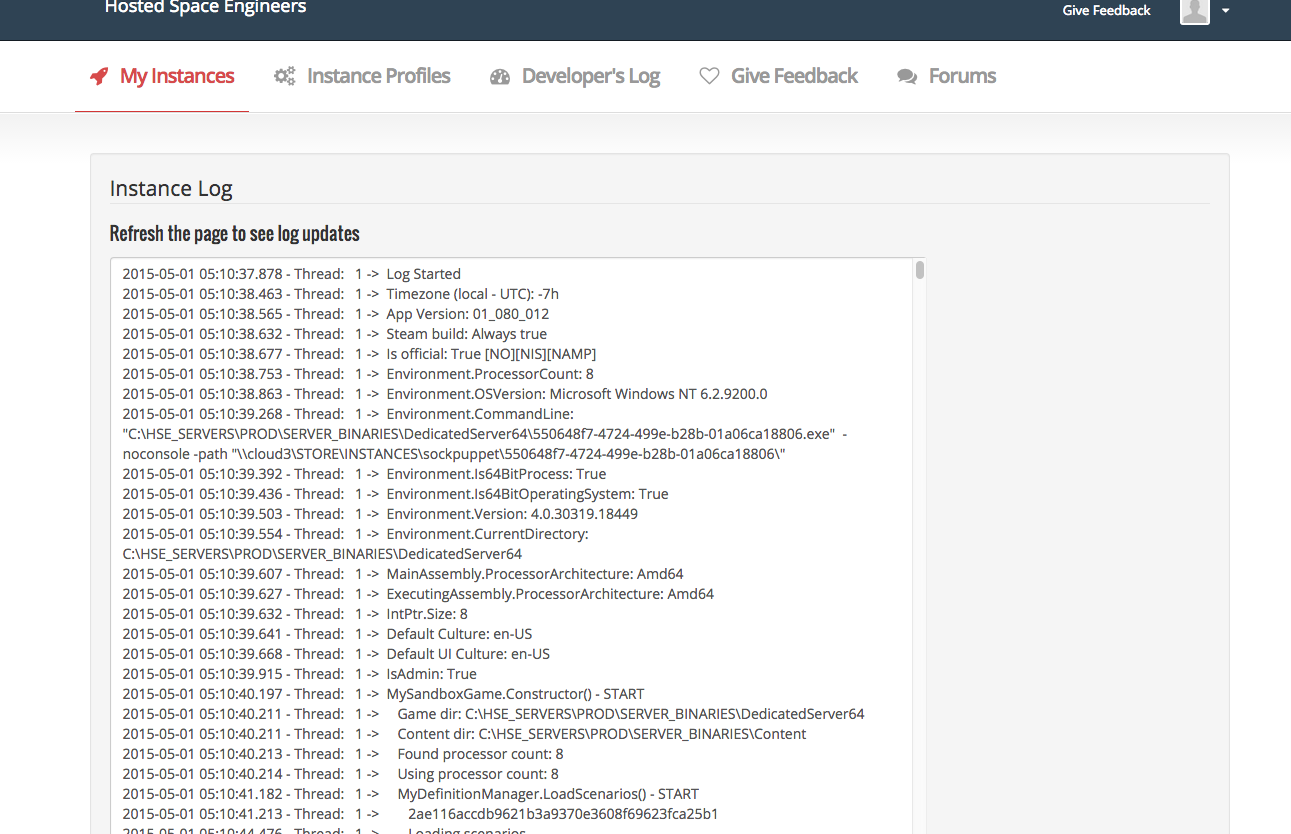Select the 'Found processor count: 8' line
The width and height of the screenshot is (1291, 834).
(x=343, y=754)
